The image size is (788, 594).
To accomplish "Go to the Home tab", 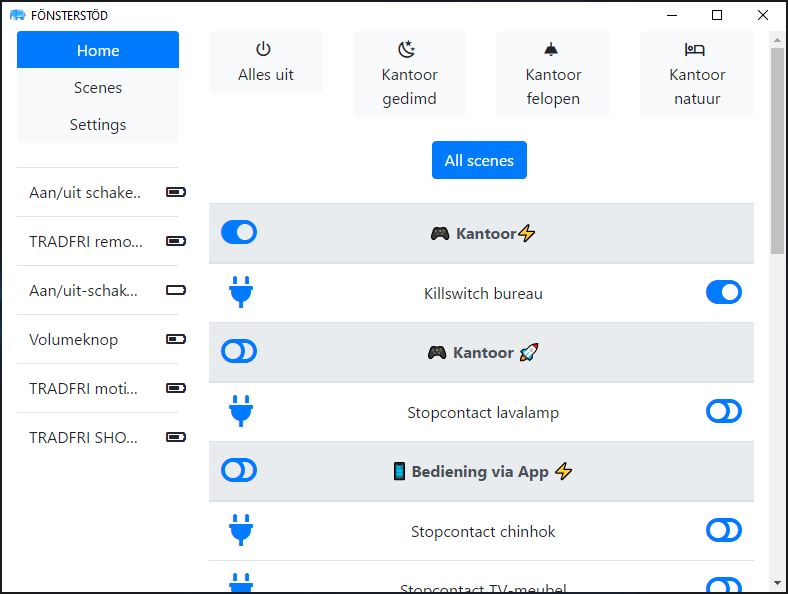I will point(98,50).
